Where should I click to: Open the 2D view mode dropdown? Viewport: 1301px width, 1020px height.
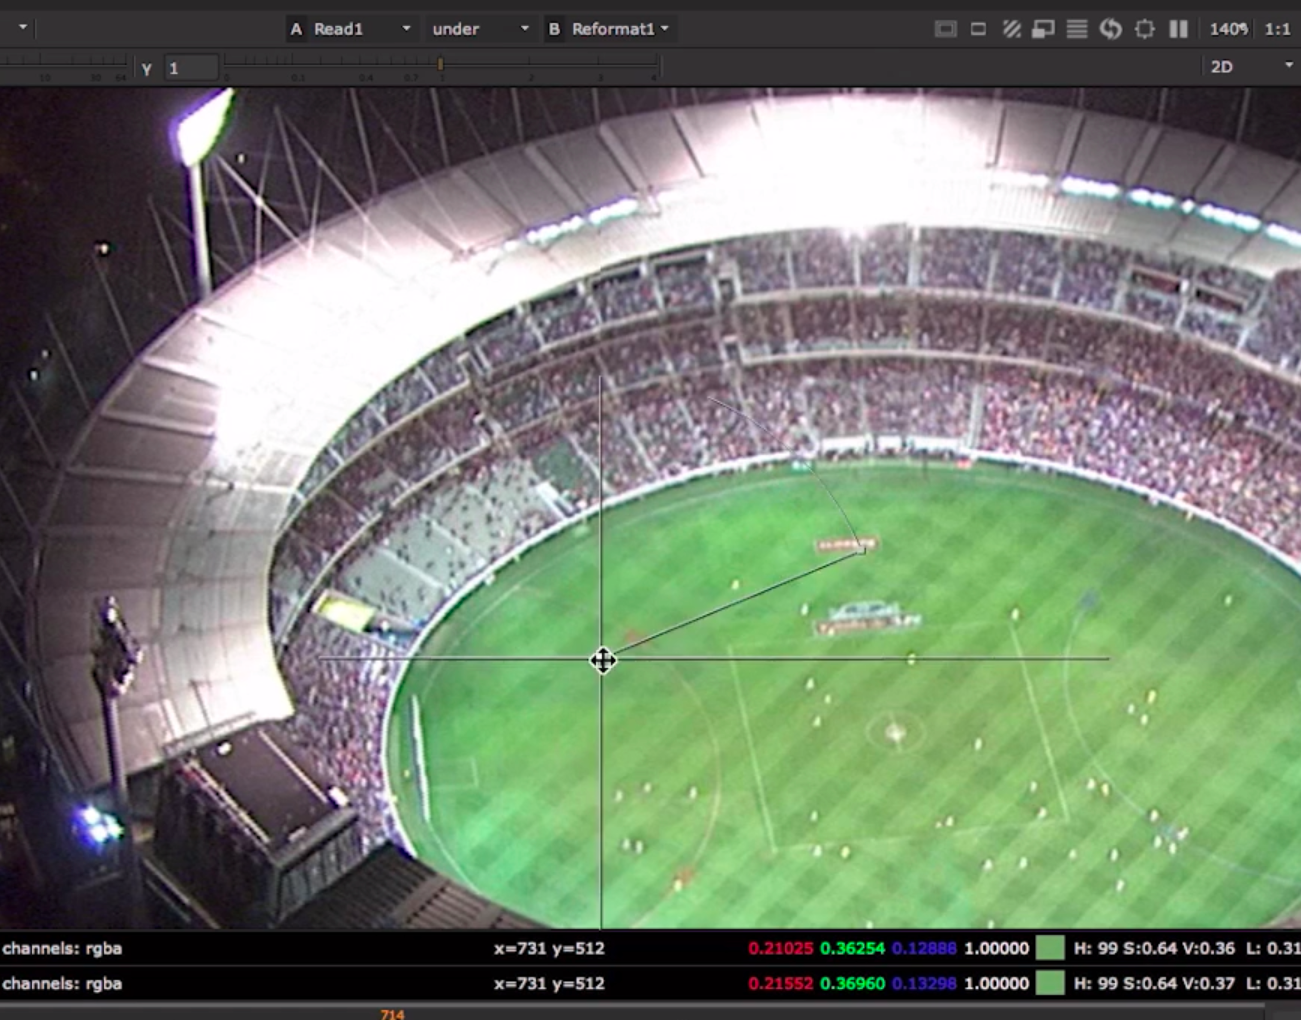(x=1250, y=66)
